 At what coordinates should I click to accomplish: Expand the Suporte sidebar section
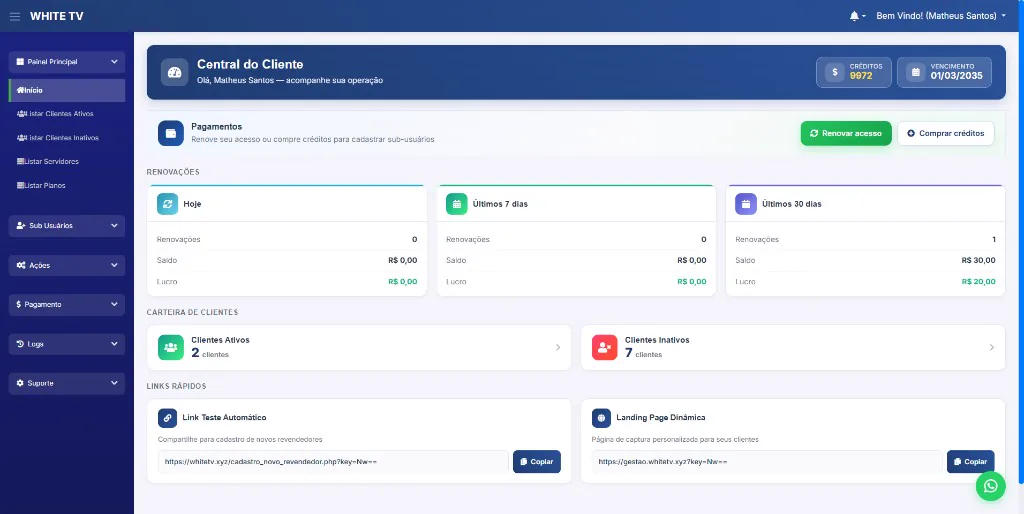67,383
